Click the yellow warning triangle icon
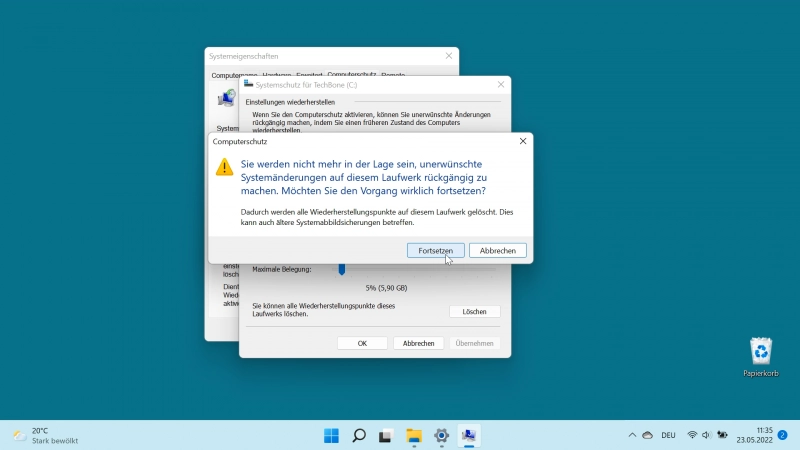The width and height of the screenshot is (800, 450). coord(224,167)
